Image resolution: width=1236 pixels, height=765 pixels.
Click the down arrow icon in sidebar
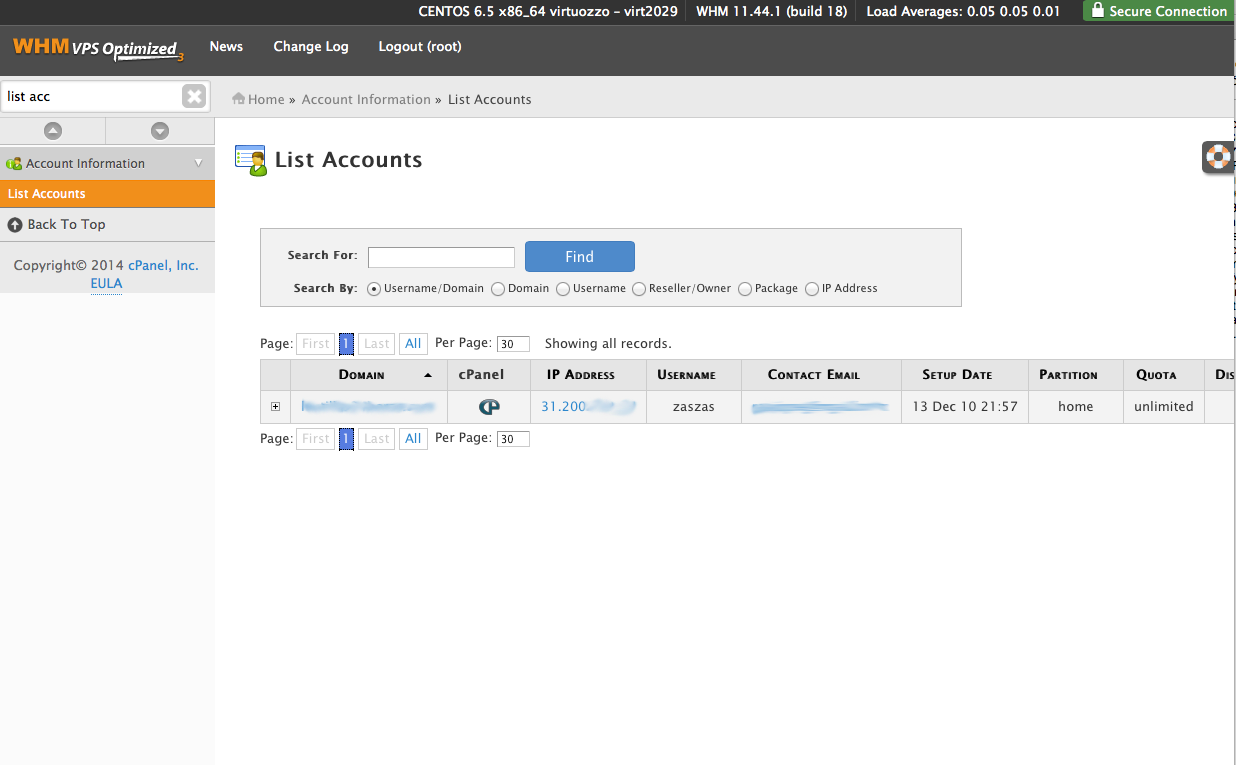160,131
